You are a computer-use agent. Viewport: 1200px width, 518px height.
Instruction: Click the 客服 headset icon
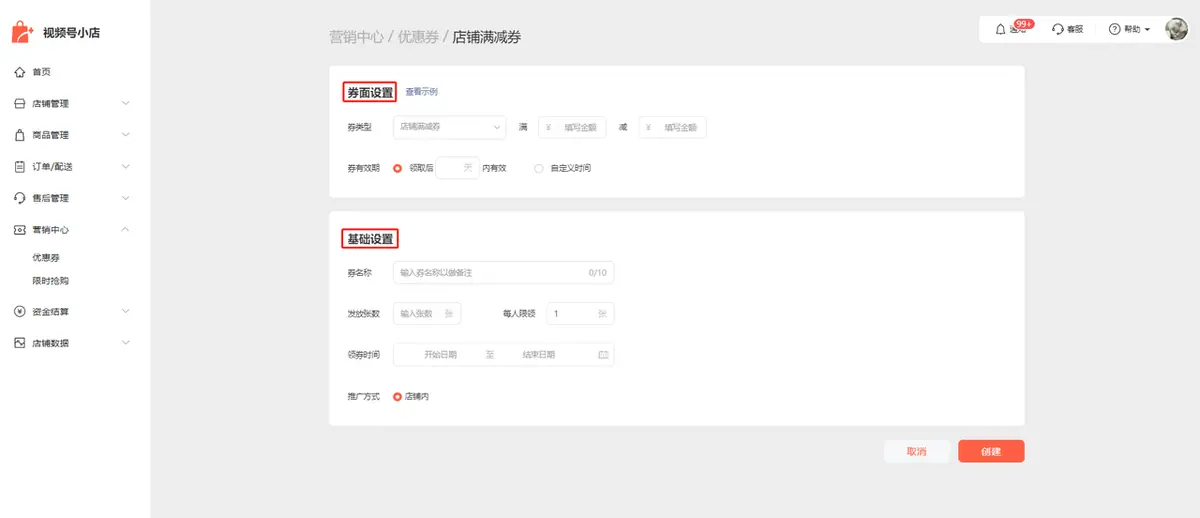(x=1058, y=30)
